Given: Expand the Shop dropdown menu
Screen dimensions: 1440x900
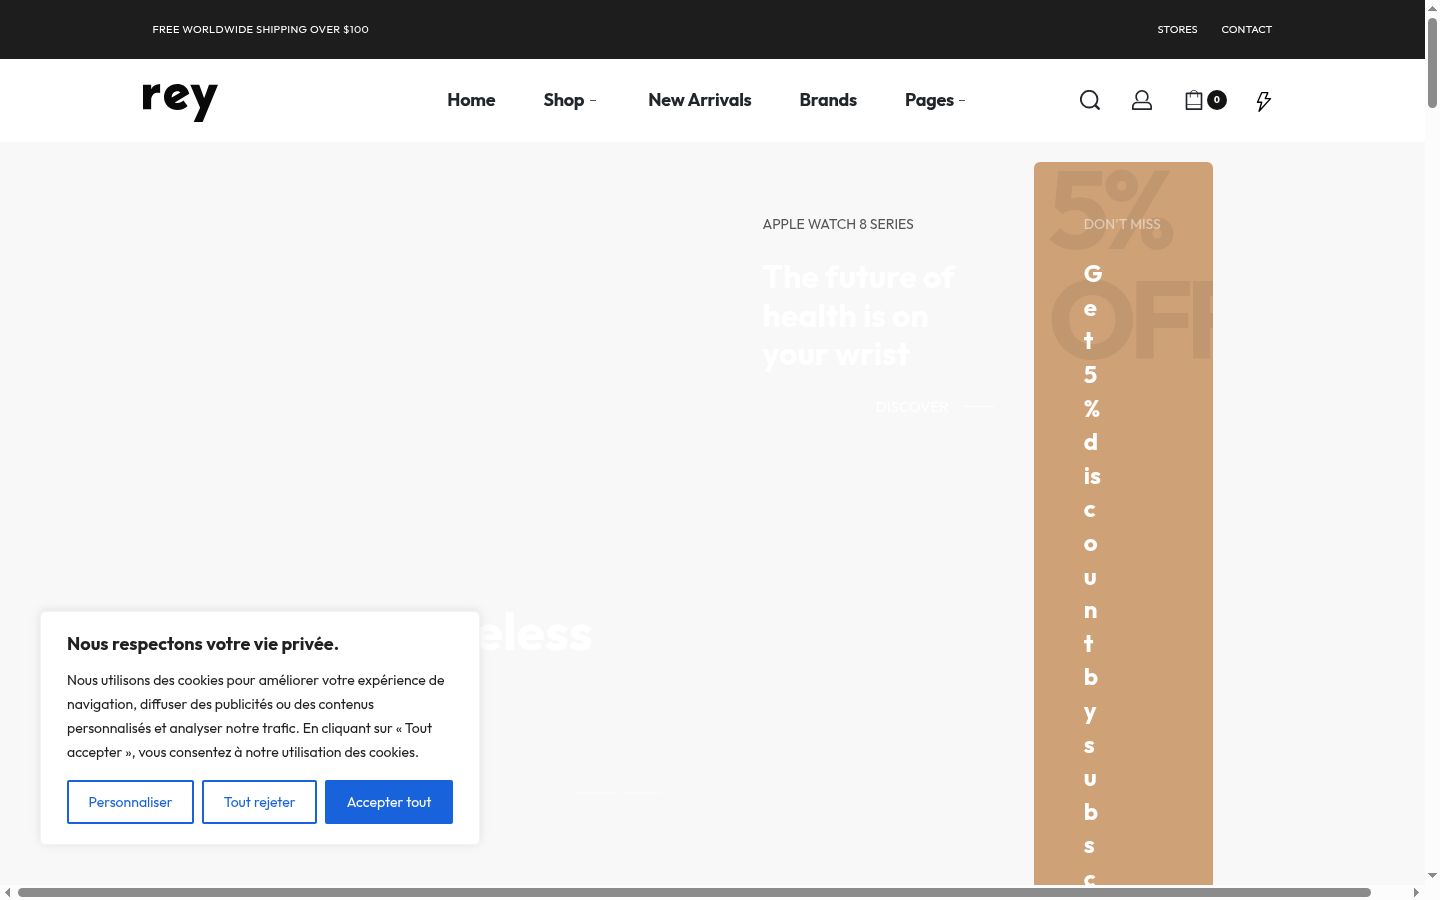Looking at the screenshot, I should coord(570,100).
